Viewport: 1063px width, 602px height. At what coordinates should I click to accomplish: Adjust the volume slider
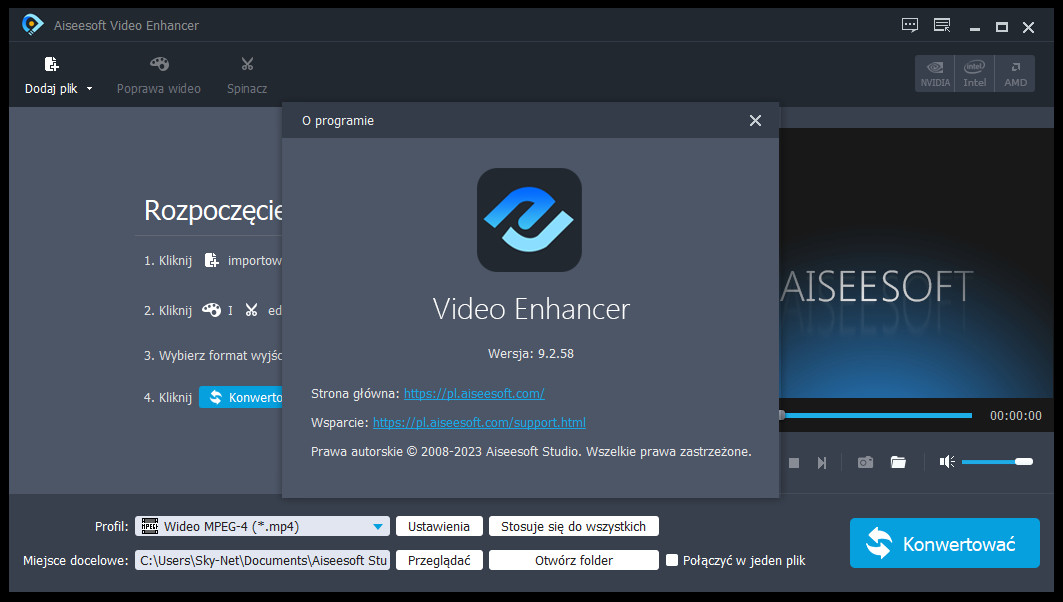(997, 462)
